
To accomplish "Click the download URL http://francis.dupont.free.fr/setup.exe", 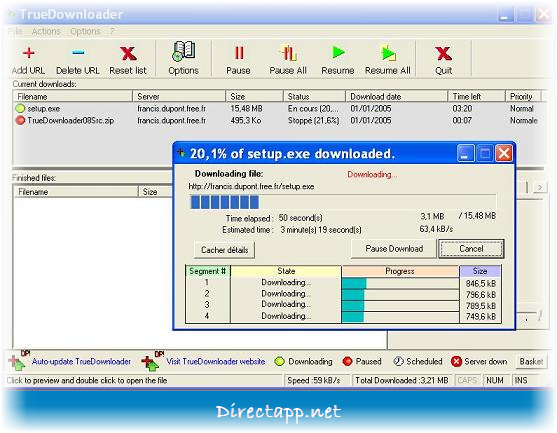I will pos(251,186).
